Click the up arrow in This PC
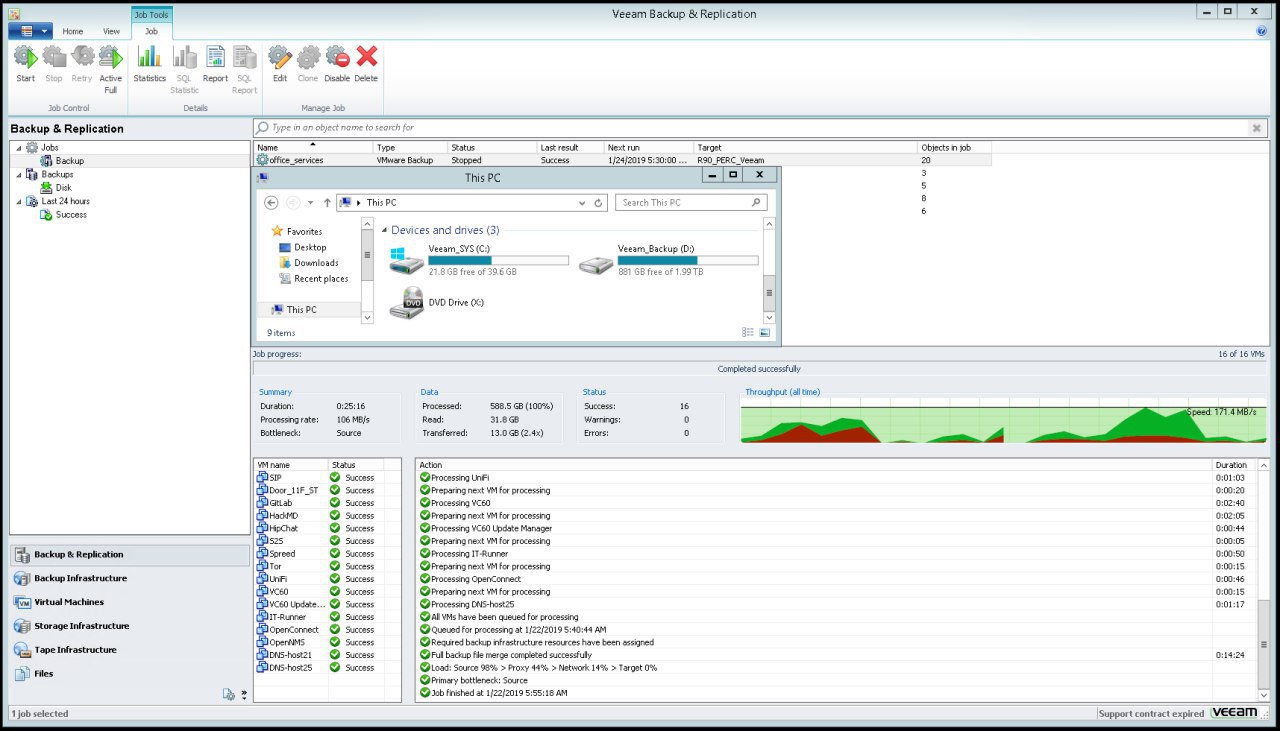 click(327, 202)
